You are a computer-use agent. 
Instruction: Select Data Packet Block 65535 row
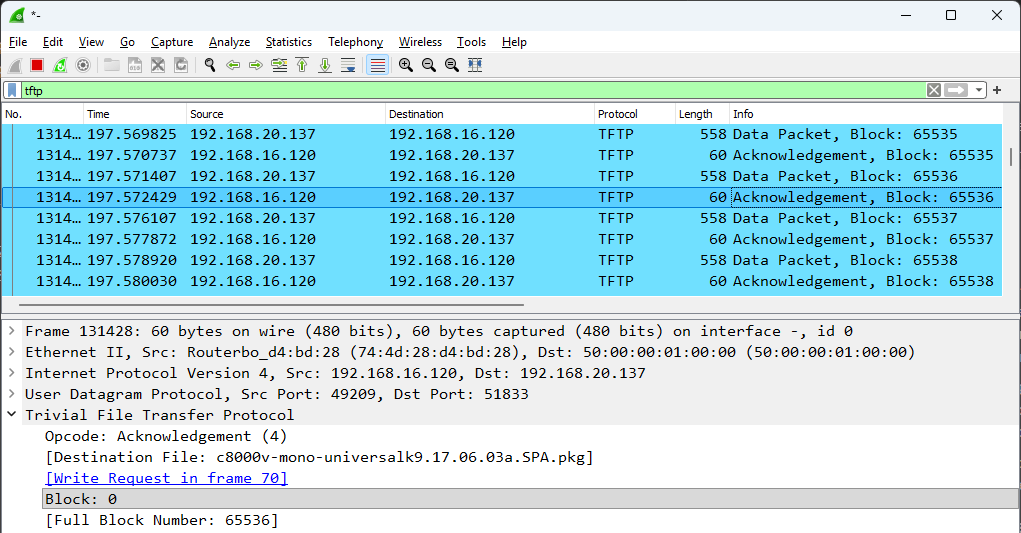click(x=502, y=134)
